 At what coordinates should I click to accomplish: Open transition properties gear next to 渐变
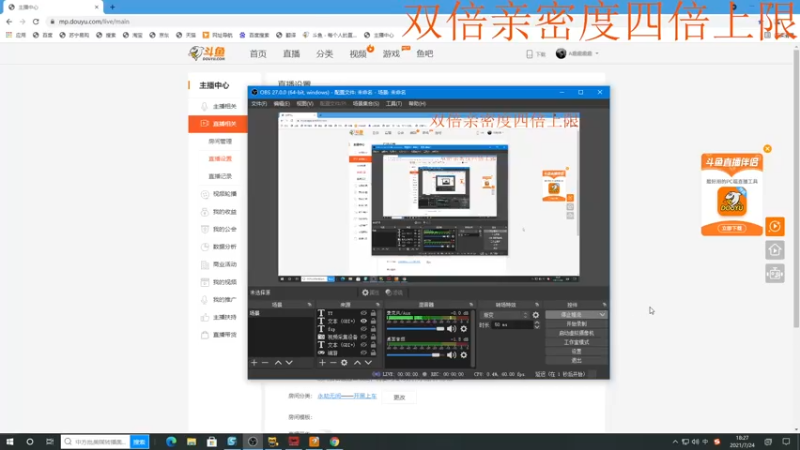(536, 315)
